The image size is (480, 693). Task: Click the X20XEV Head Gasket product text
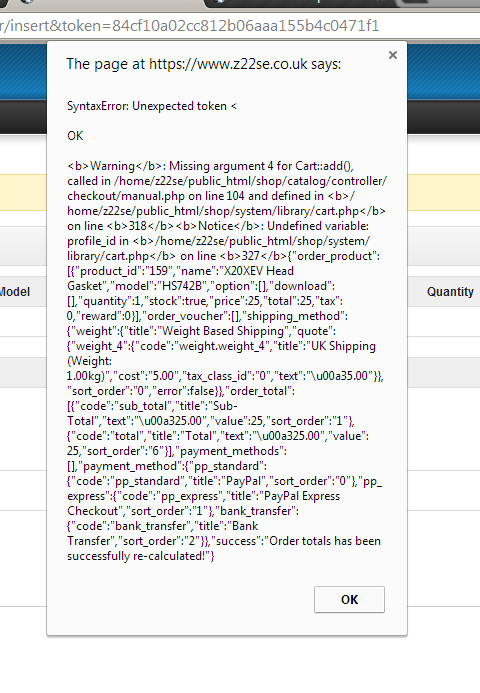click(181, 278)
